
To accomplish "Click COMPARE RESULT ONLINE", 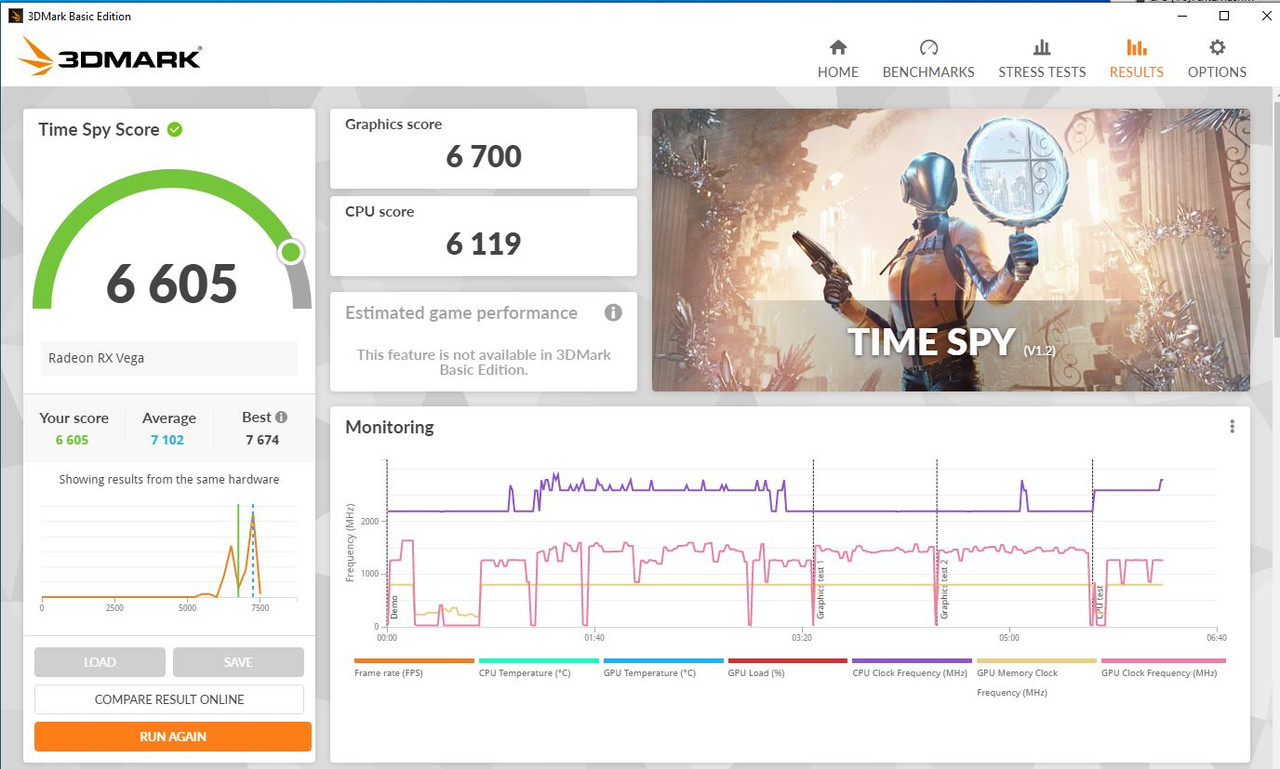I will (171, 699).
